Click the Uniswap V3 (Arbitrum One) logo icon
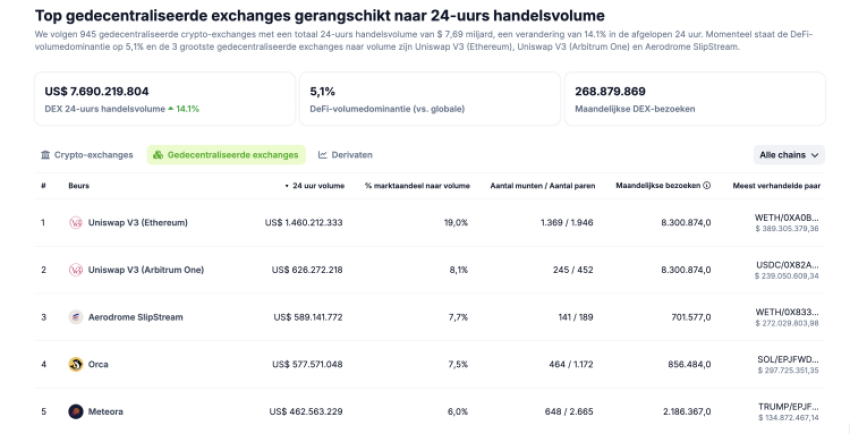 [x=75, y=270]
